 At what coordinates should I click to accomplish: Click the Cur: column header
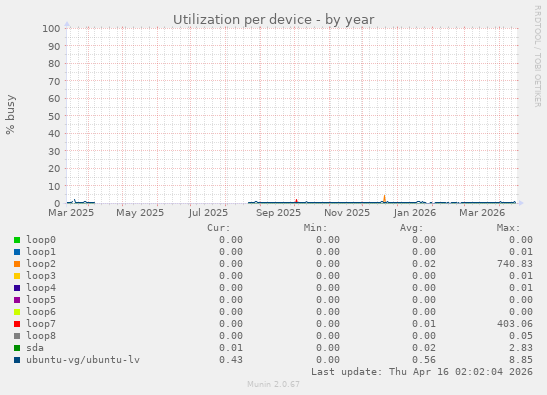219,228
